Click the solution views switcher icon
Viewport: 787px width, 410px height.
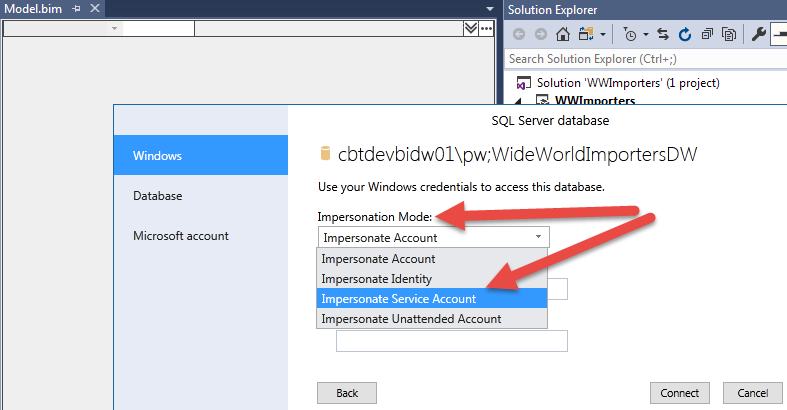point(587,34)
